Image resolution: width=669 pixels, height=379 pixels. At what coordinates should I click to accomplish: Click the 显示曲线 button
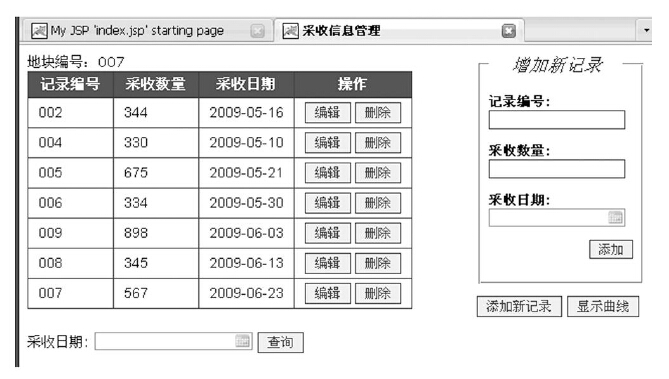pyautogui.click(x=603, y=306)
